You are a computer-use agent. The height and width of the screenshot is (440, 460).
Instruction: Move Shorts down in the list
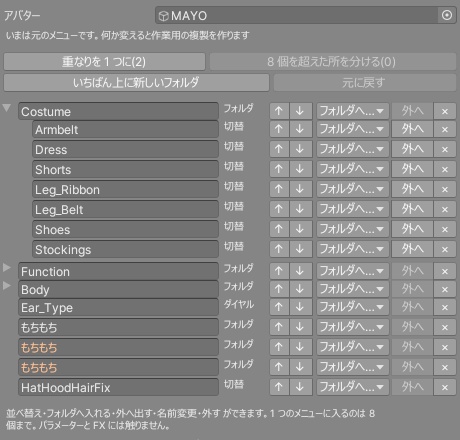click(300, 169)
